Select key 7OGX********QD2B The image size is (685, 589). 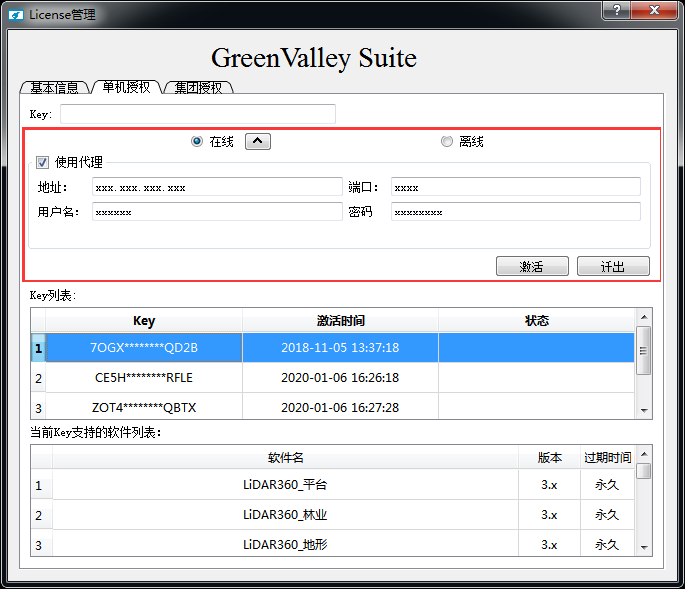point(144,347)
